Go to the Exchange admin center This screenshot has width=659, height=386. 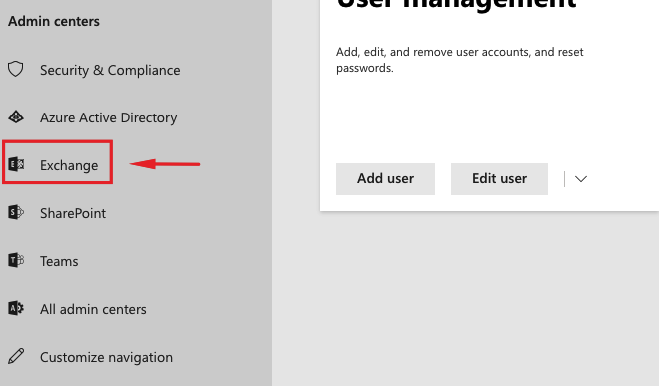(69, 165)
